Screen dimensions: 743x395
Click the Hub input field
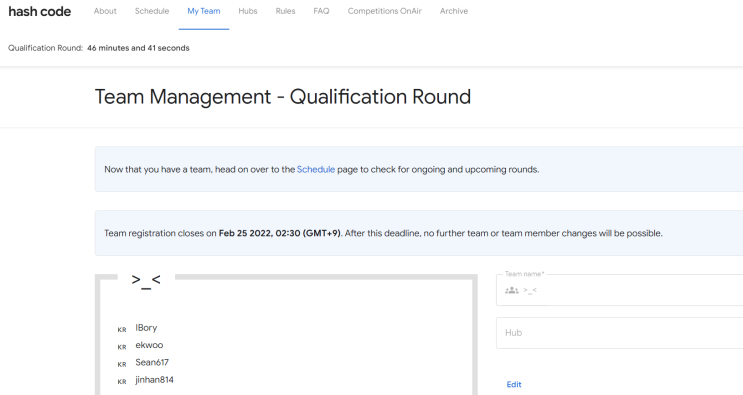tap(619, 333)
